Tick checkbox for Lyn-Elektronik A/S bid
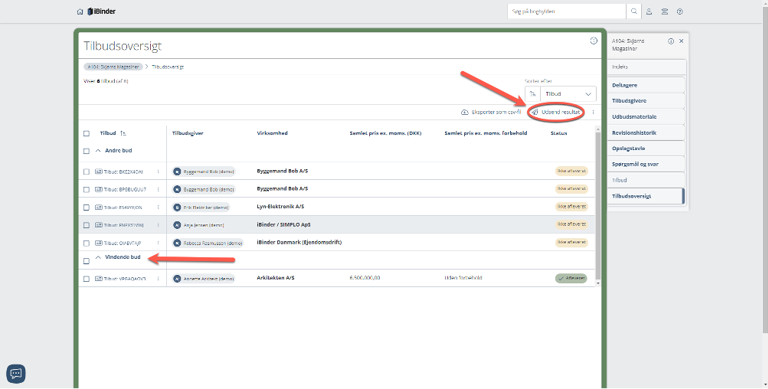This screenshot has width=768, height=389. click(86, 207)
